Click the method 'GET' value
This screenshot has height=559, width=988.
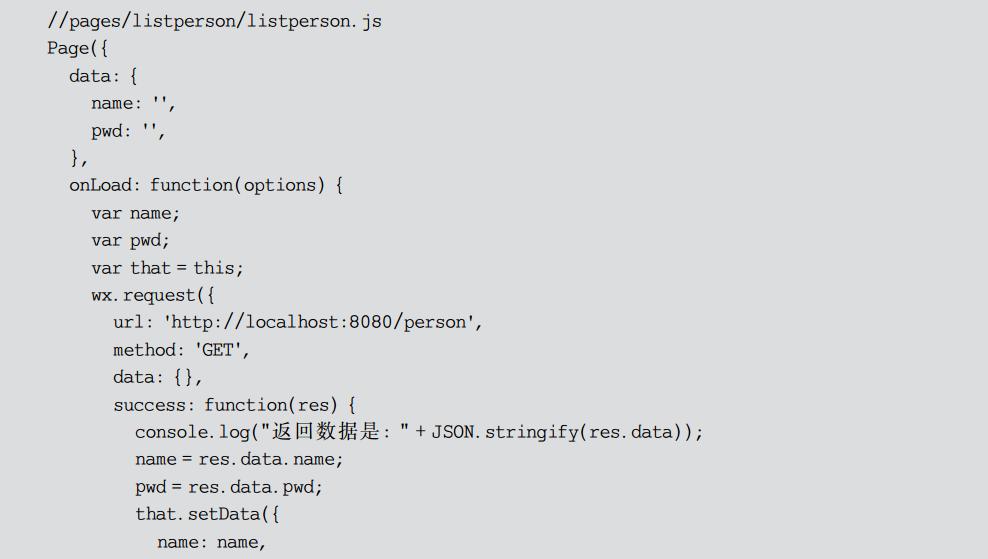tap(221, 350)
